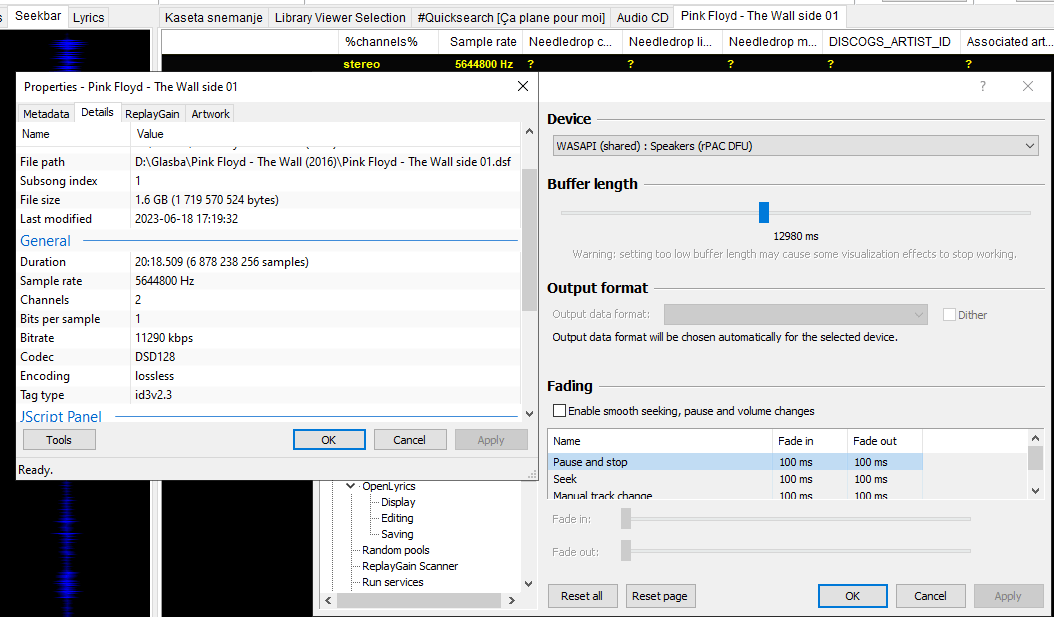
Task: Select Editing under OpenLyrics
Action: [x=397, y=518]
